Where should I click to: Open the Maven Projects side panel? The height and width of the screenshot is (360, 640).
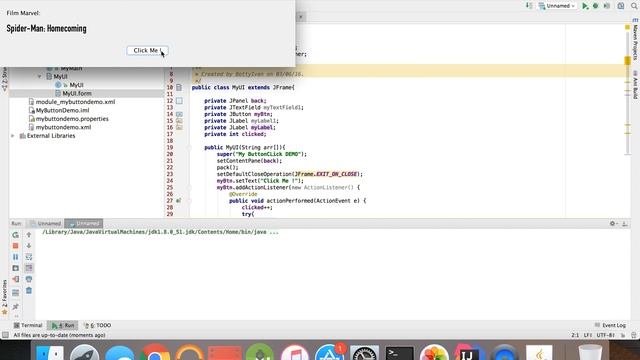[x=635, y=40]
